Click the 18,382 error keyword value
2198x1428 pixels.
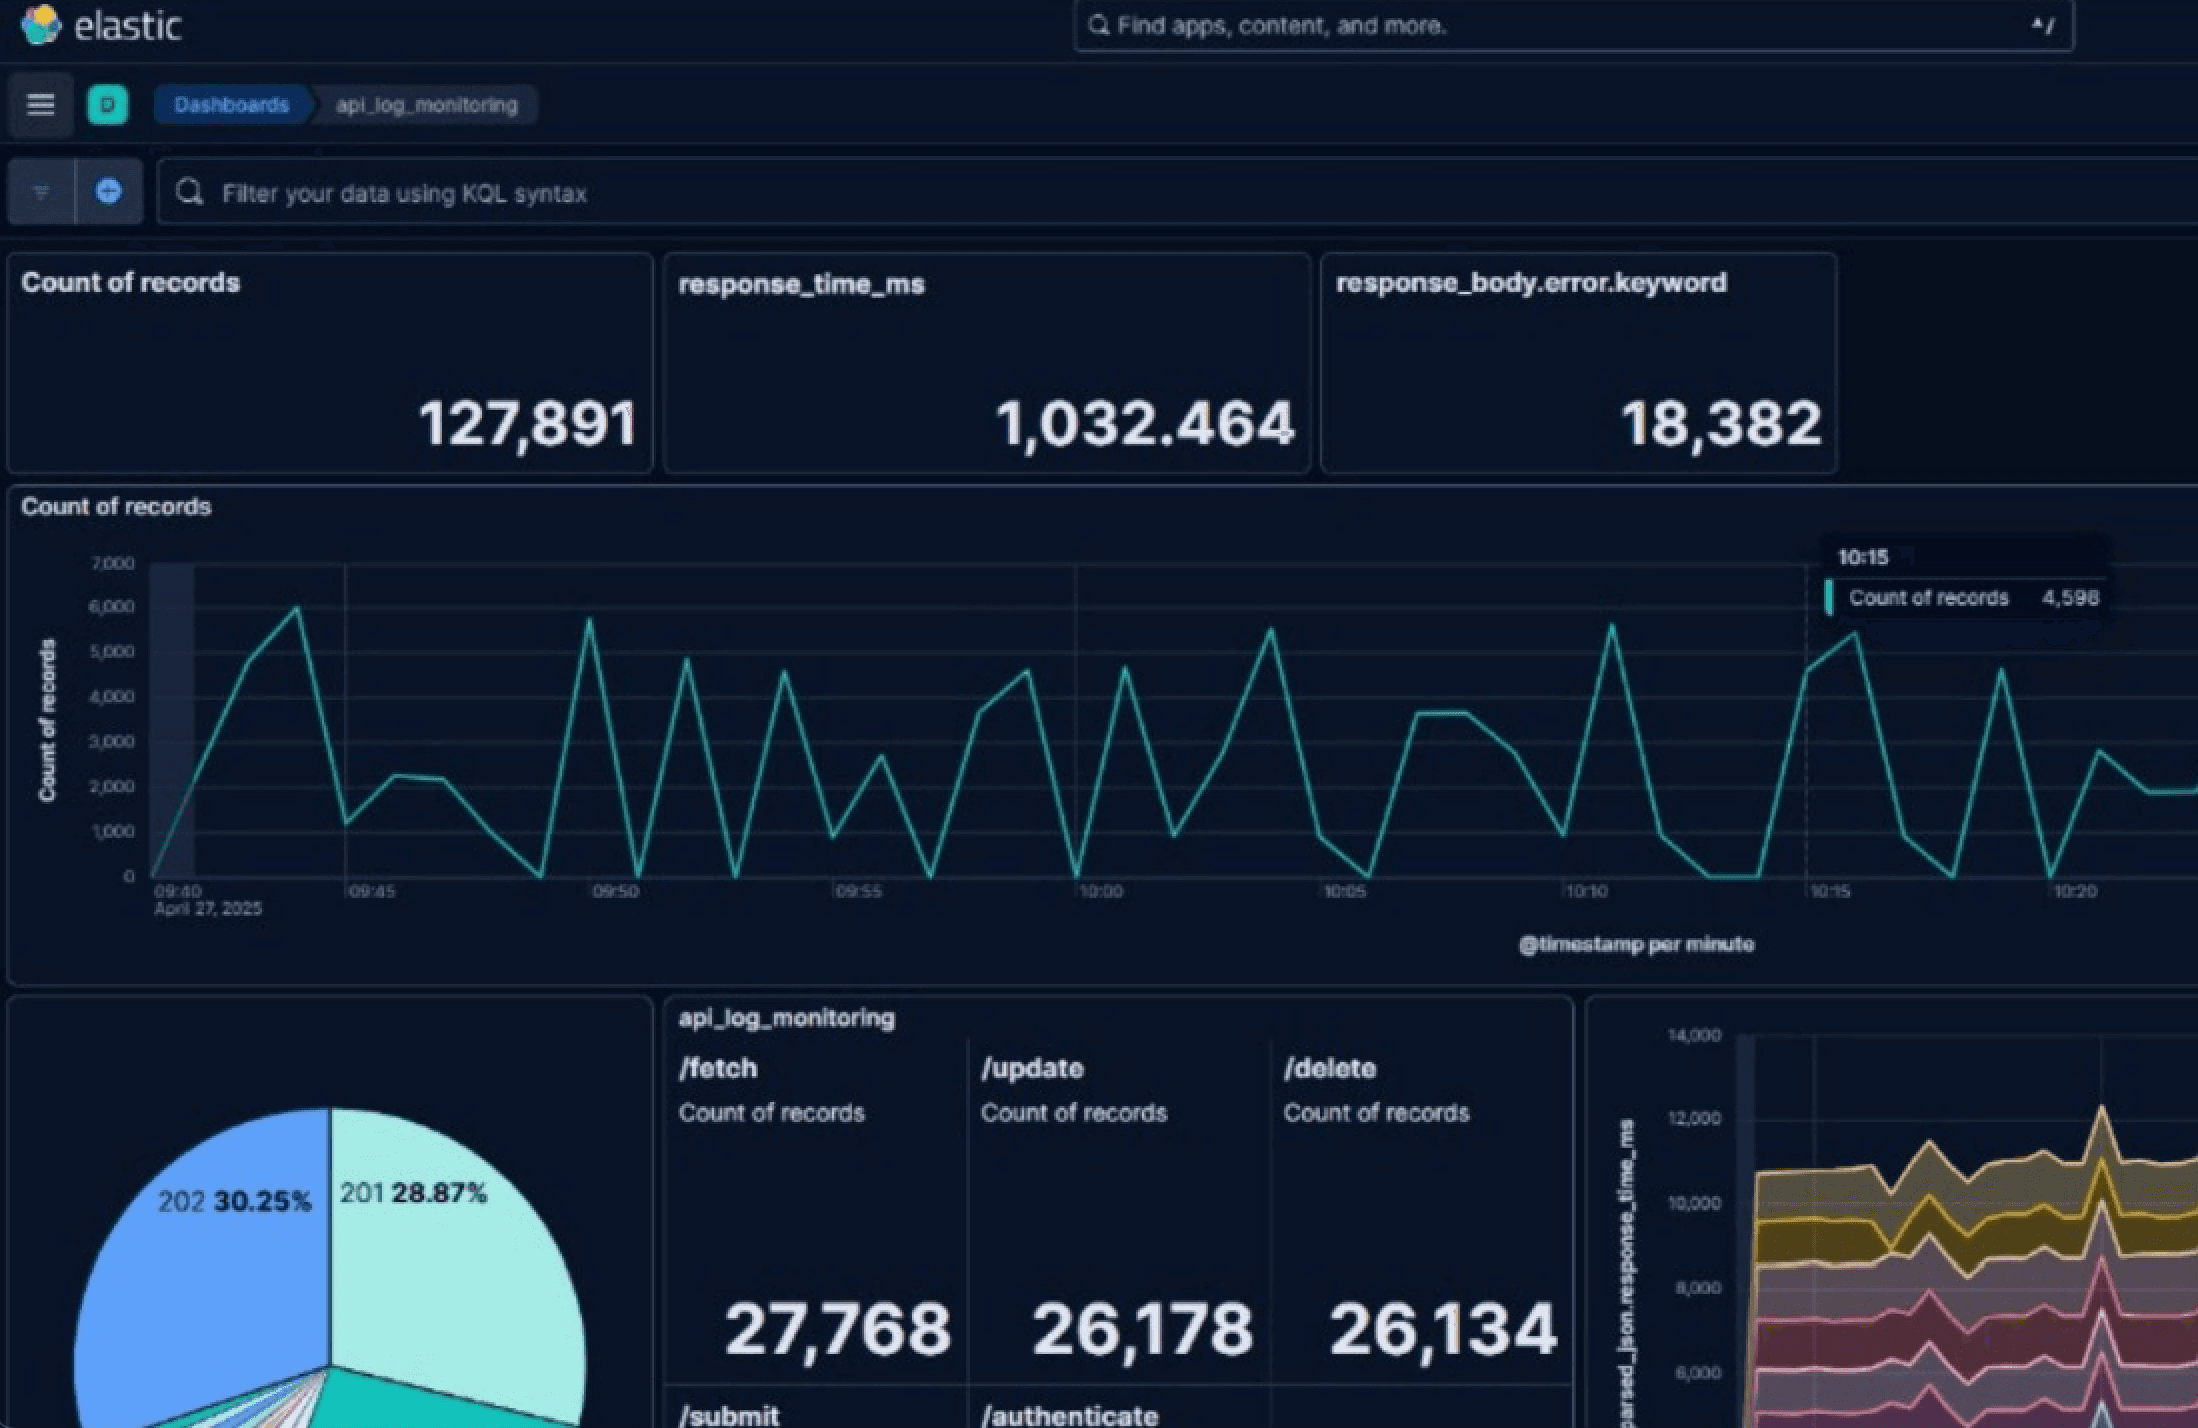(x=1721, y=423)
